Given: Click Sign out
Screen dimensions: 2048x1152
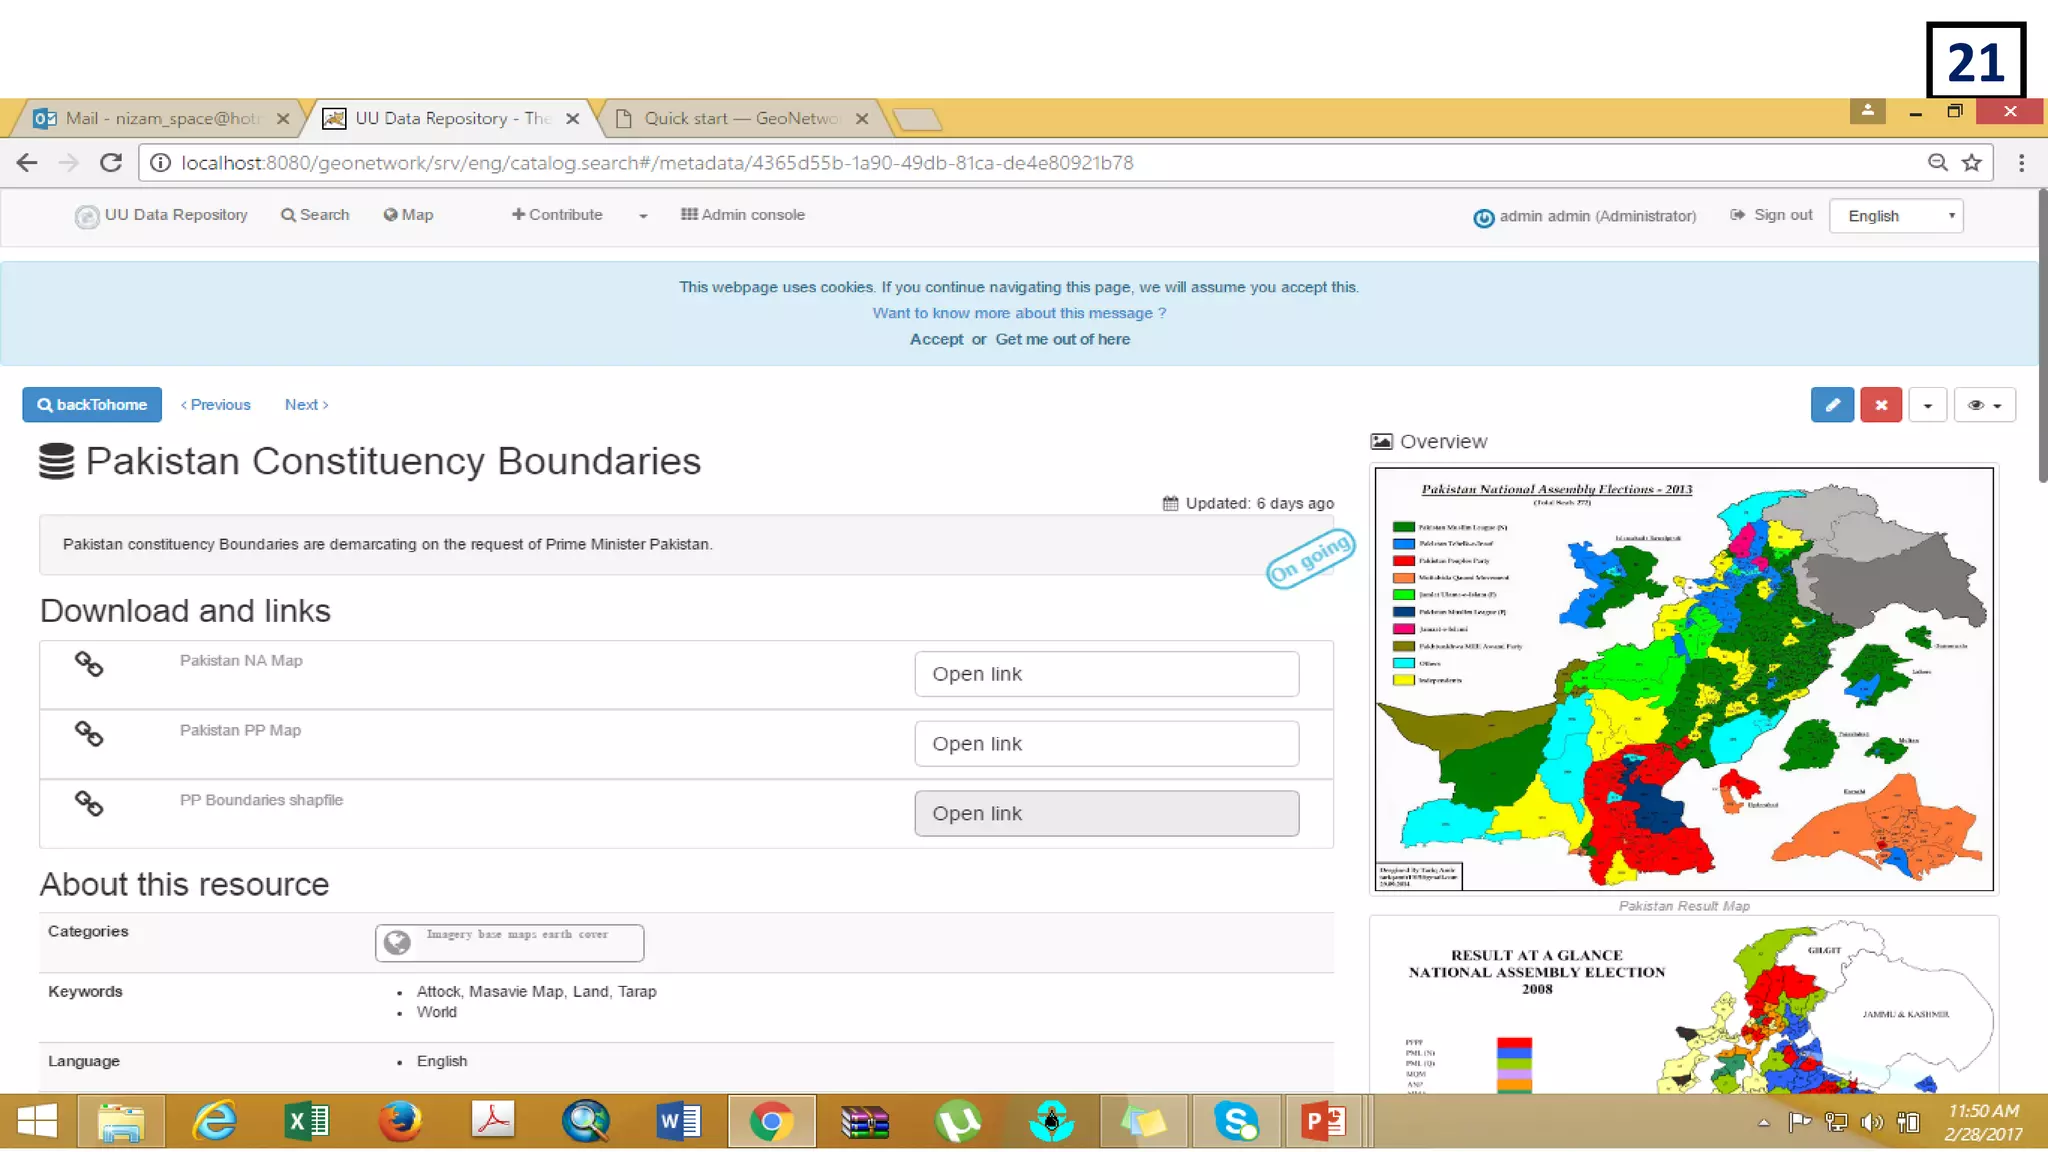Looking at the screenshot, I should pos(1771,215).
